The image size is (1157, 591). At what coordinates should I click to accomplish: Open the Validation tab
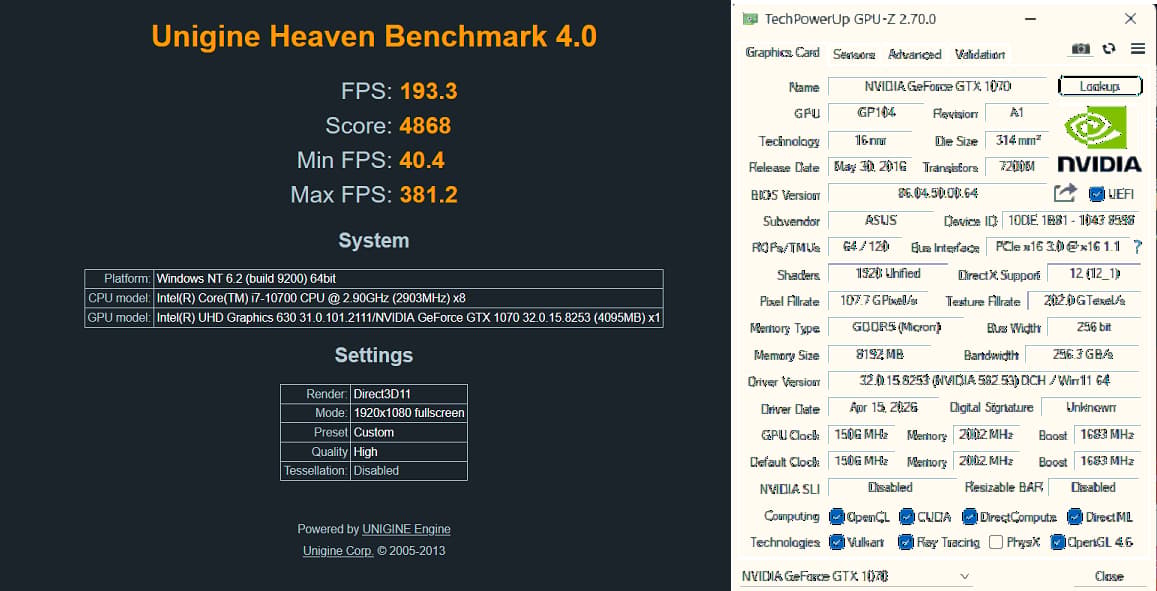[x=979, y=54]
